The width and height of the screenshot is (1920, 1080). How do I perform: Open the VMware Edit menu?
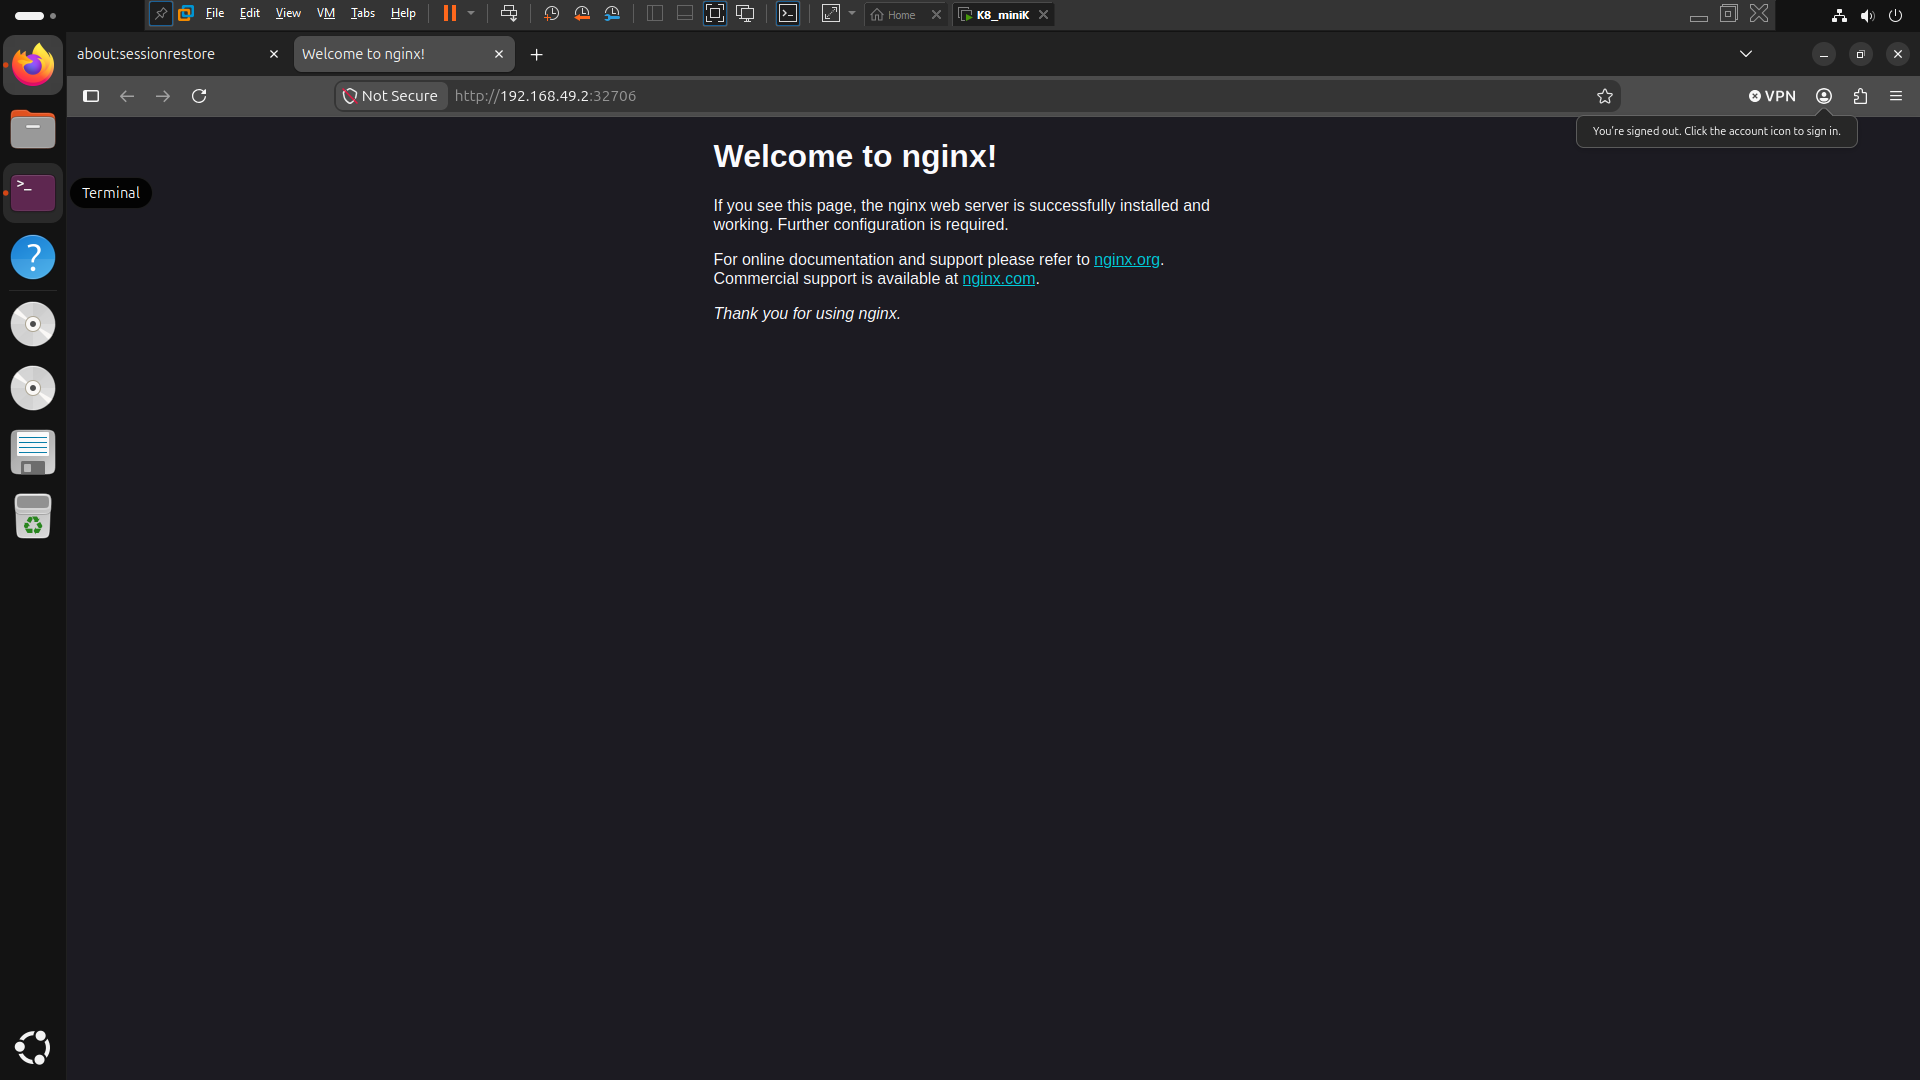tap(250, 14)
